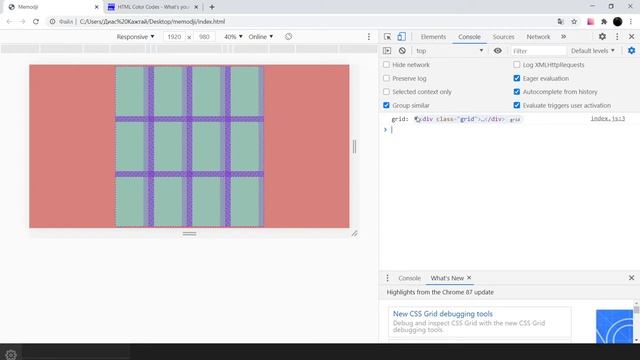Expand the logged div class grid element
This screenshot has height=360, width=640.
416,119
